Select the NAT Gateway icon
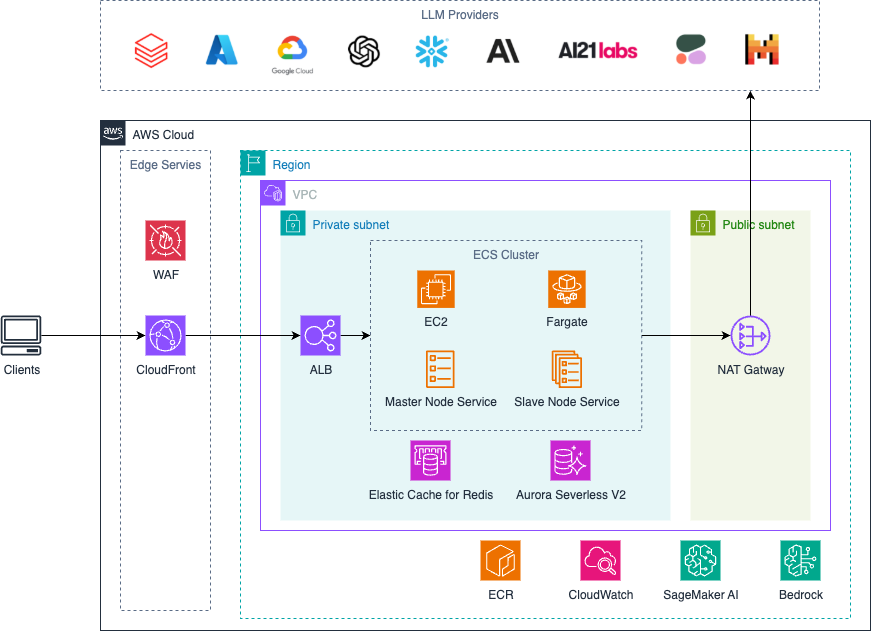871x632 pixels. pyautogui.click(x=750, y=336)
